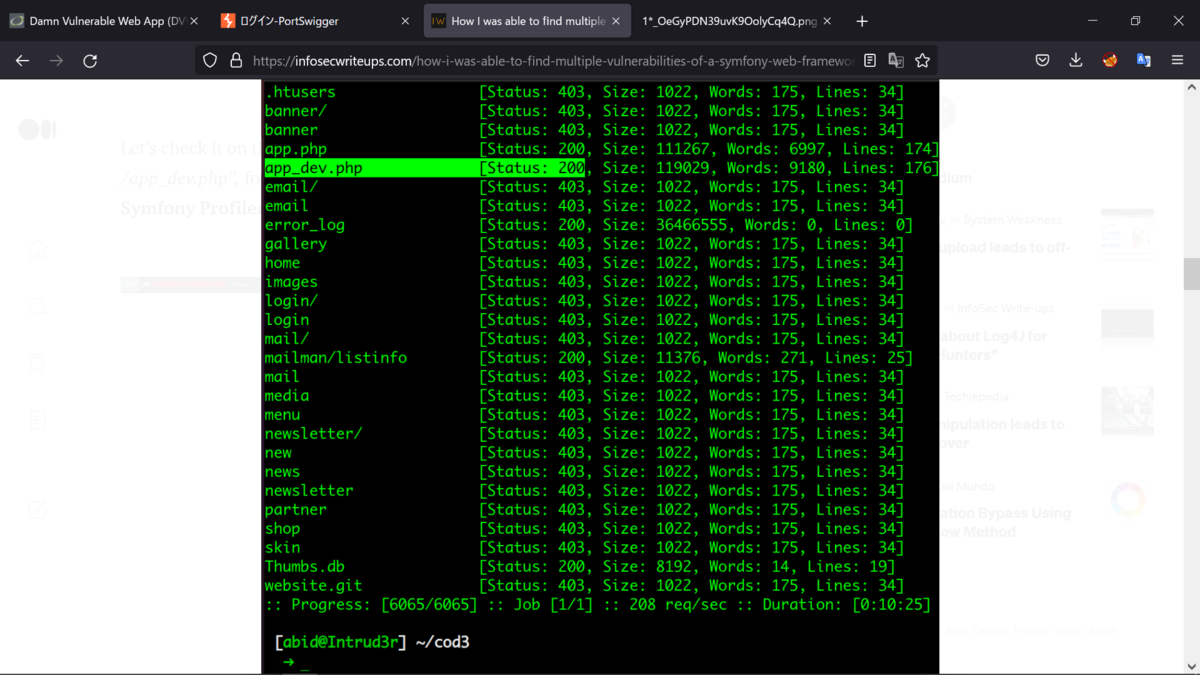Open the Downloads icon in the toolbar
This screenshot has height=675, width=1200.
point(1075,60)
